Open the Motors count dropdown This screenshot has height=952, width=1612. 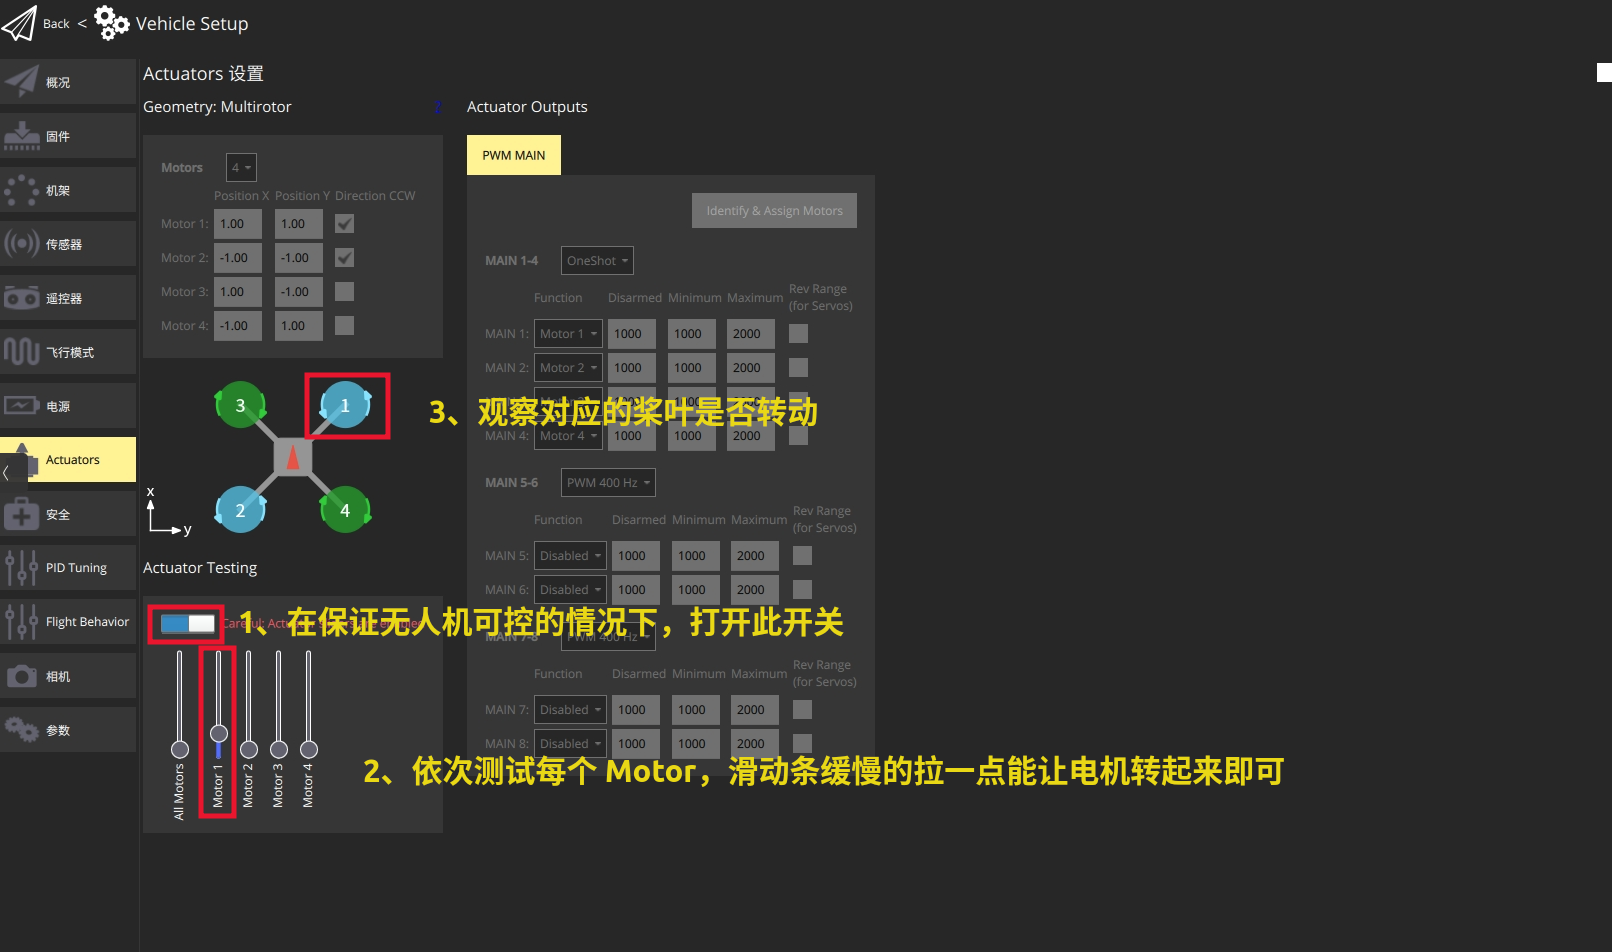point(240,167)
